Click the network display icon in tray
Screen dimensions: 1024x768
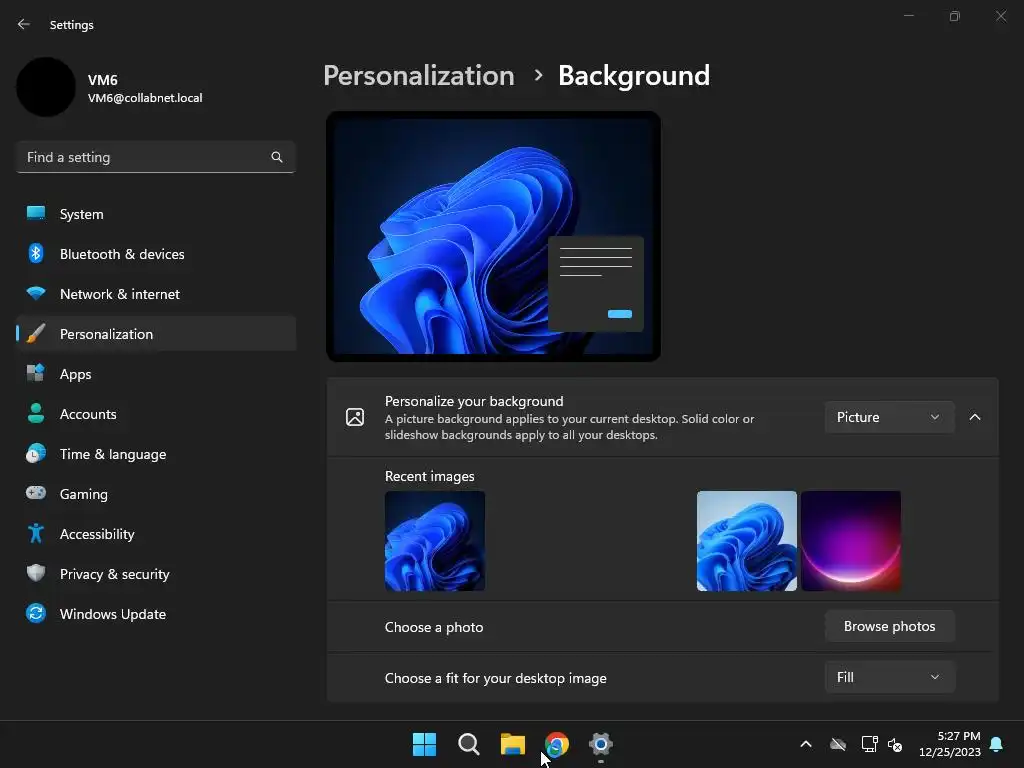[x=869, y=744]
